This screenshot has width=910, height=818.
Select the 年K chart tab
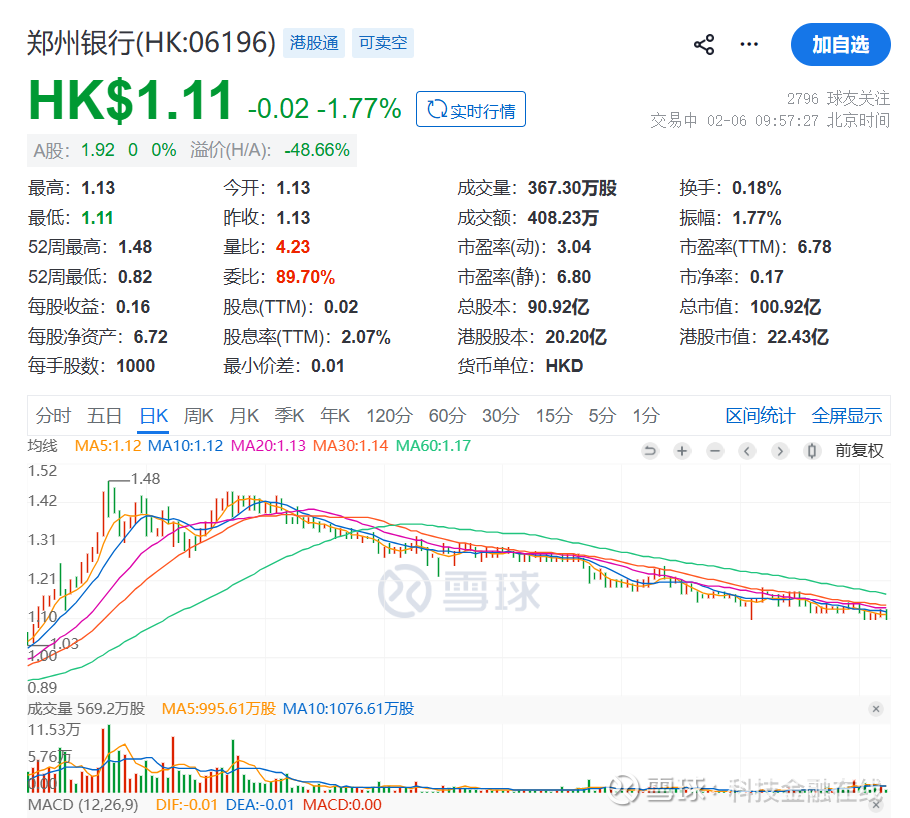pyautogui.click(x=335, y=416)
